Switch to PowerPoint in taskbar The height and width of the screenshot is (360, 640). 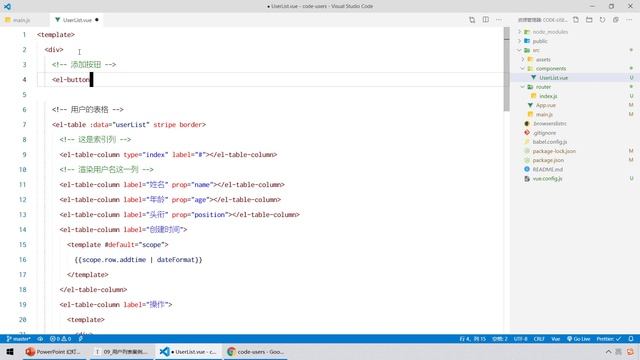pos(54,351)
